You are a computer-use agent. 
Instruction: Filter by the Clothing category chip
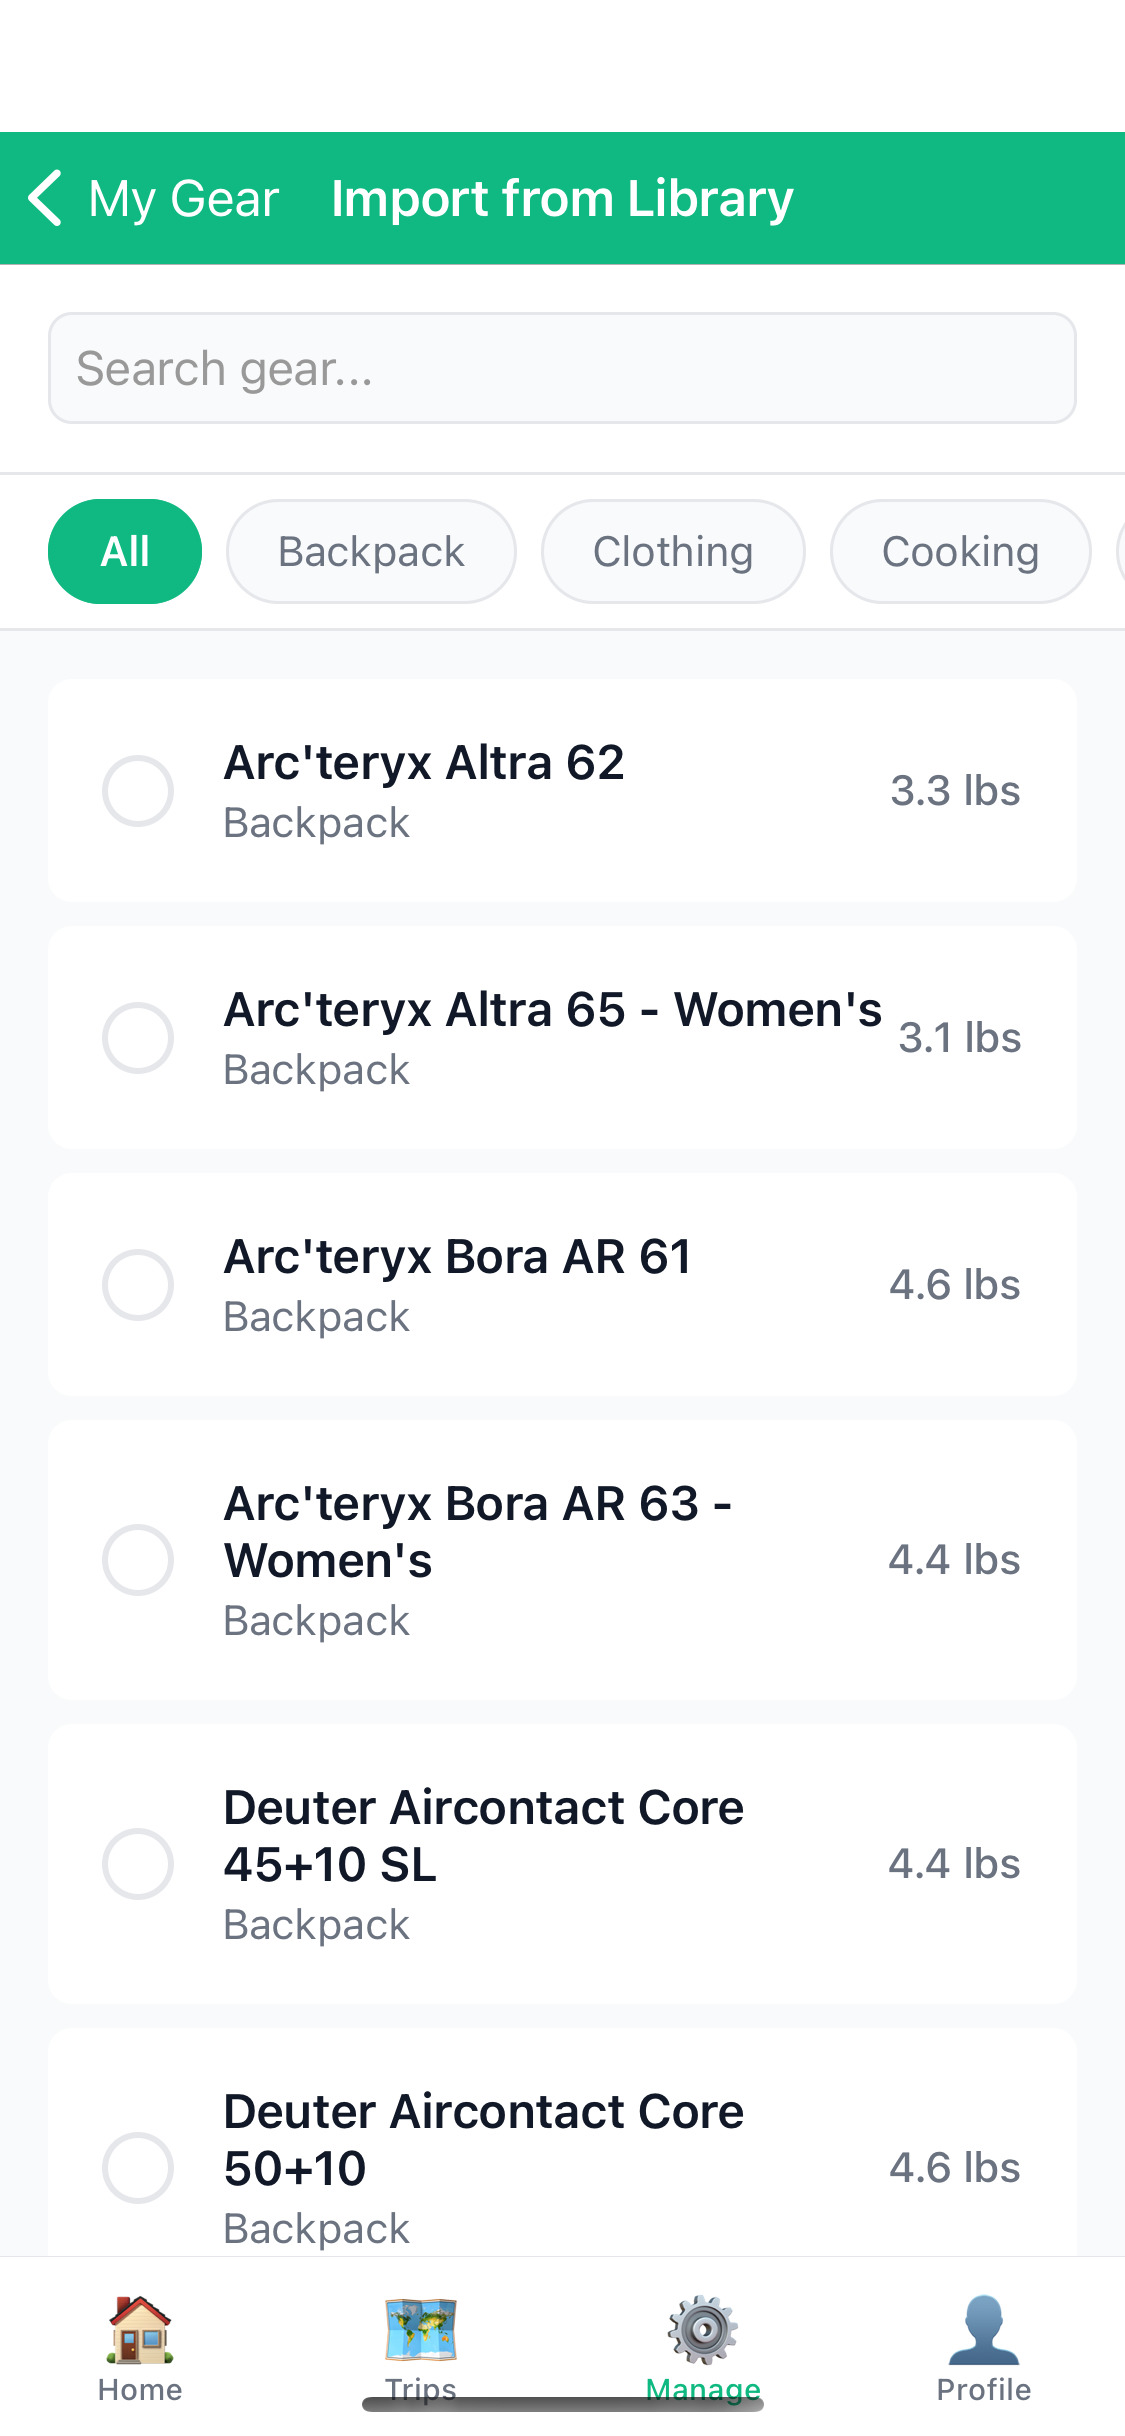[673, 552]
